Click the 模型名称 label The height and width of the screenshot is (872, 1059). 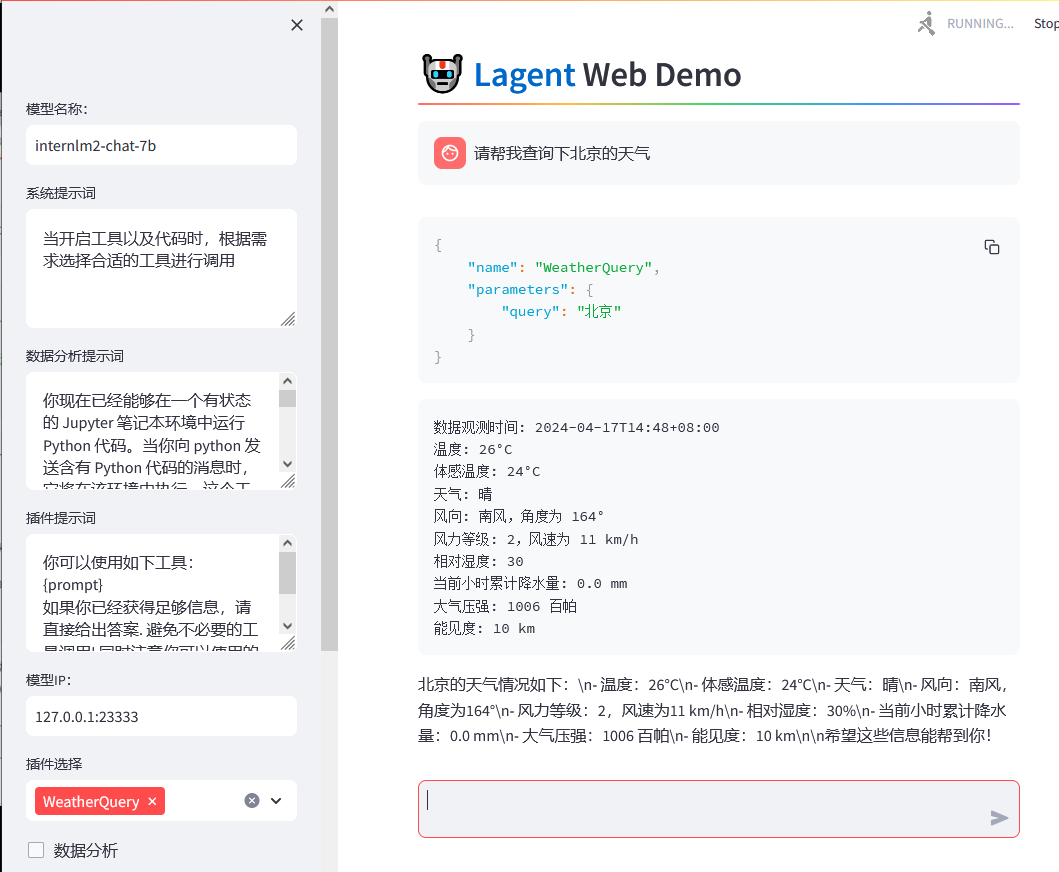pos(57,109)
